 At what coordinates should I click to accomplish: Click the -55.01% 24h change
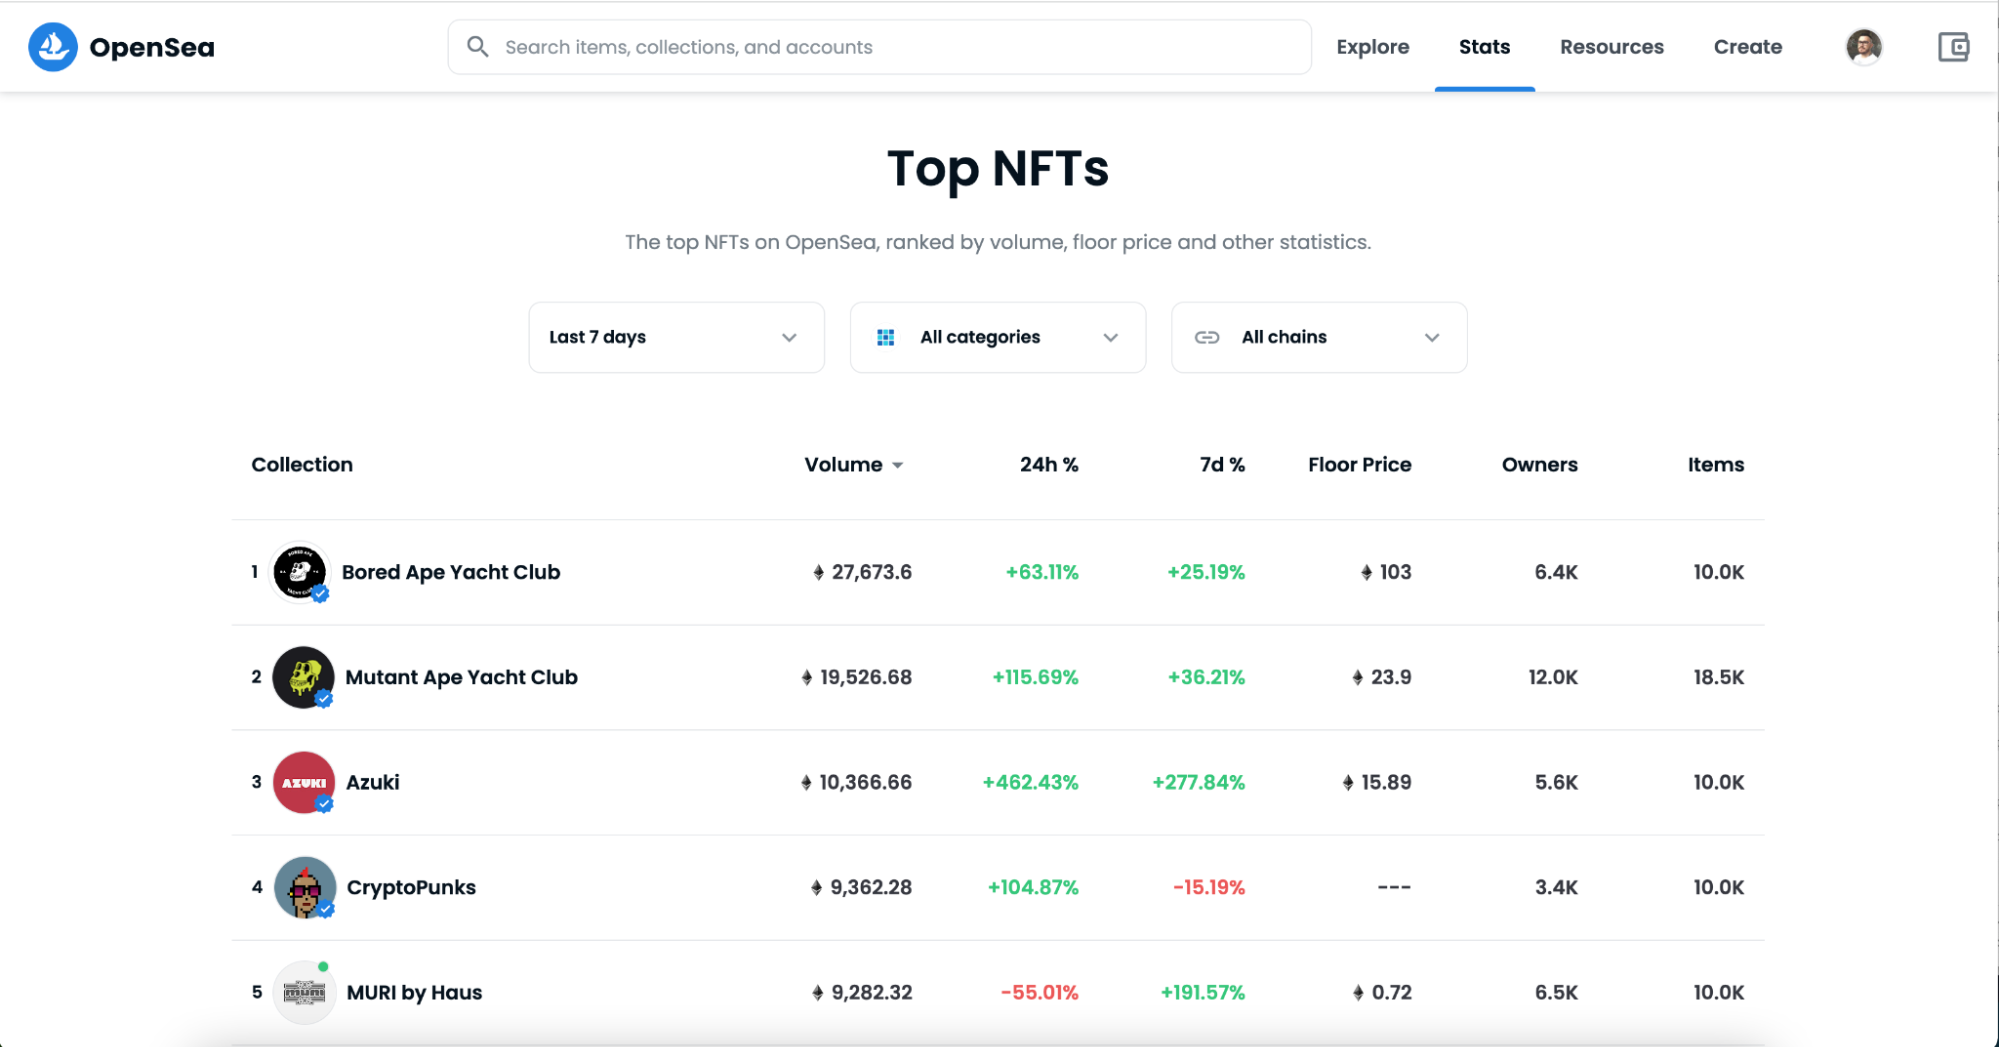pyautogui.click(x=1040, y=992)
